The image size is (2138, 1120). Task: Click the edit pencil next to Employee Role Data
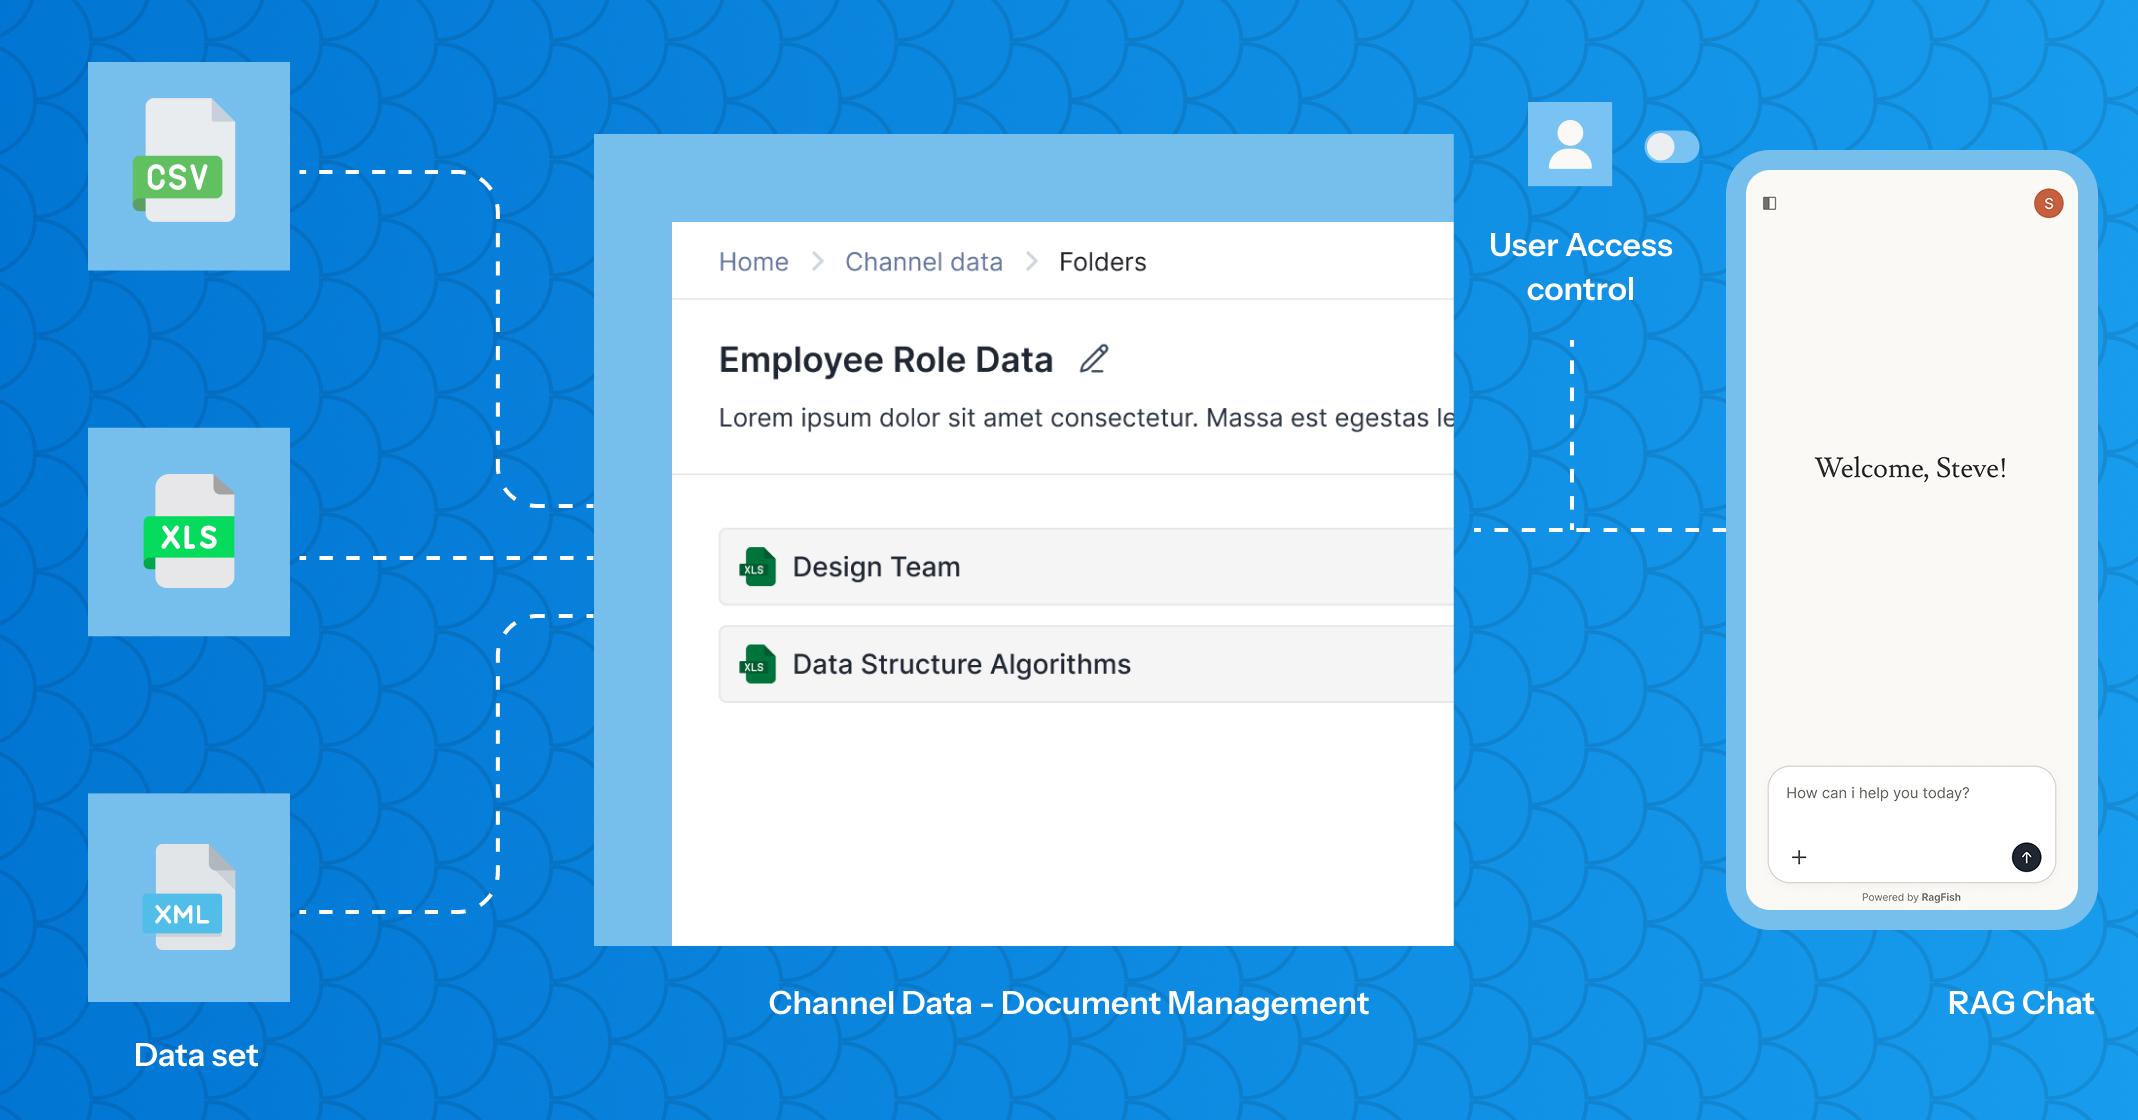1094,359
